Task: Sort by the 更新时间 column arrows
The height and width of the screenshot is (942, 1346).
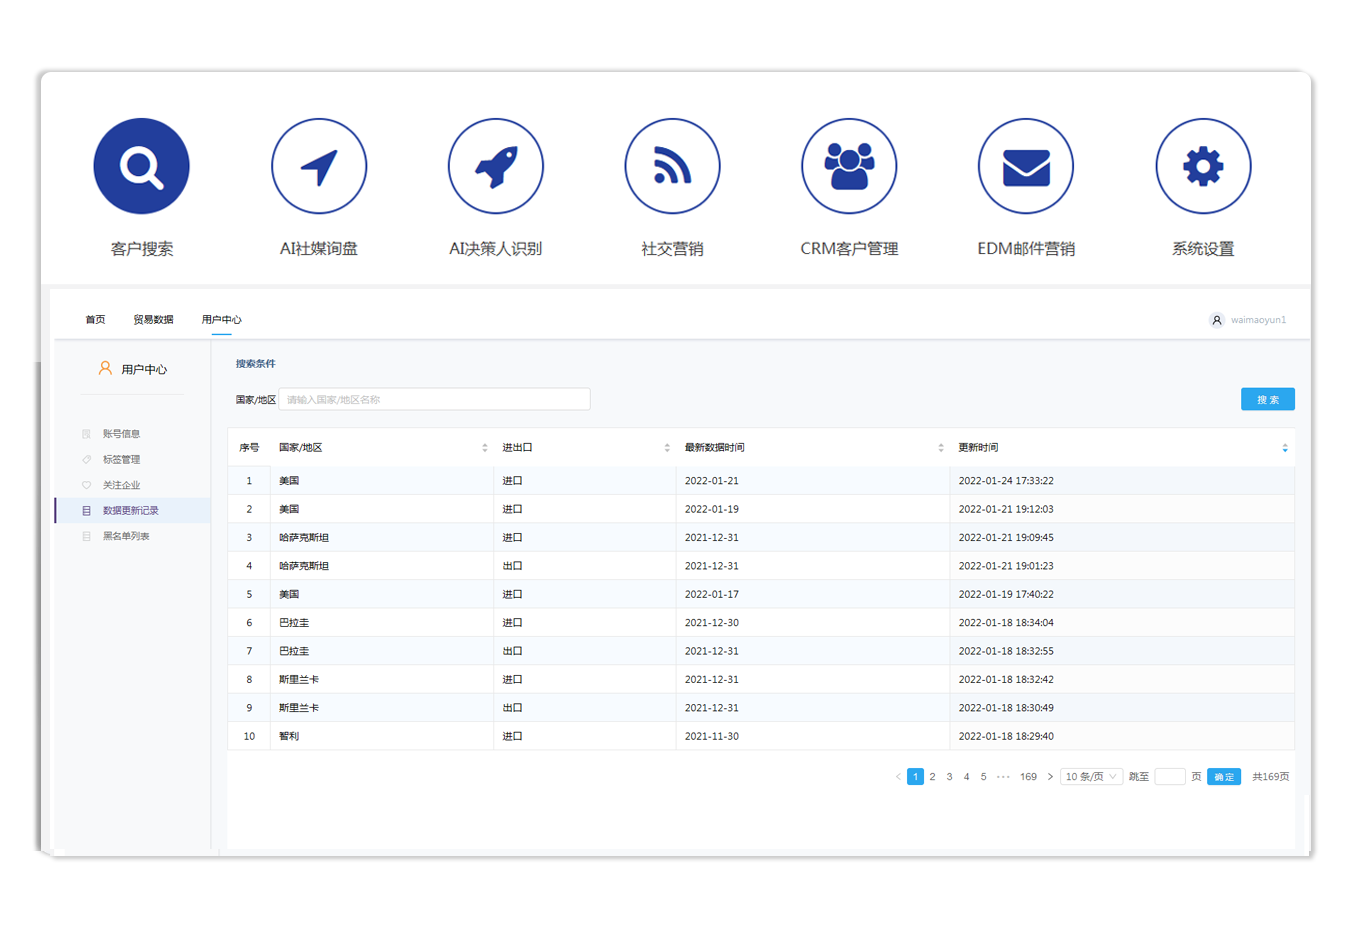Action: pyautogui.click(x=1284, y=448)
